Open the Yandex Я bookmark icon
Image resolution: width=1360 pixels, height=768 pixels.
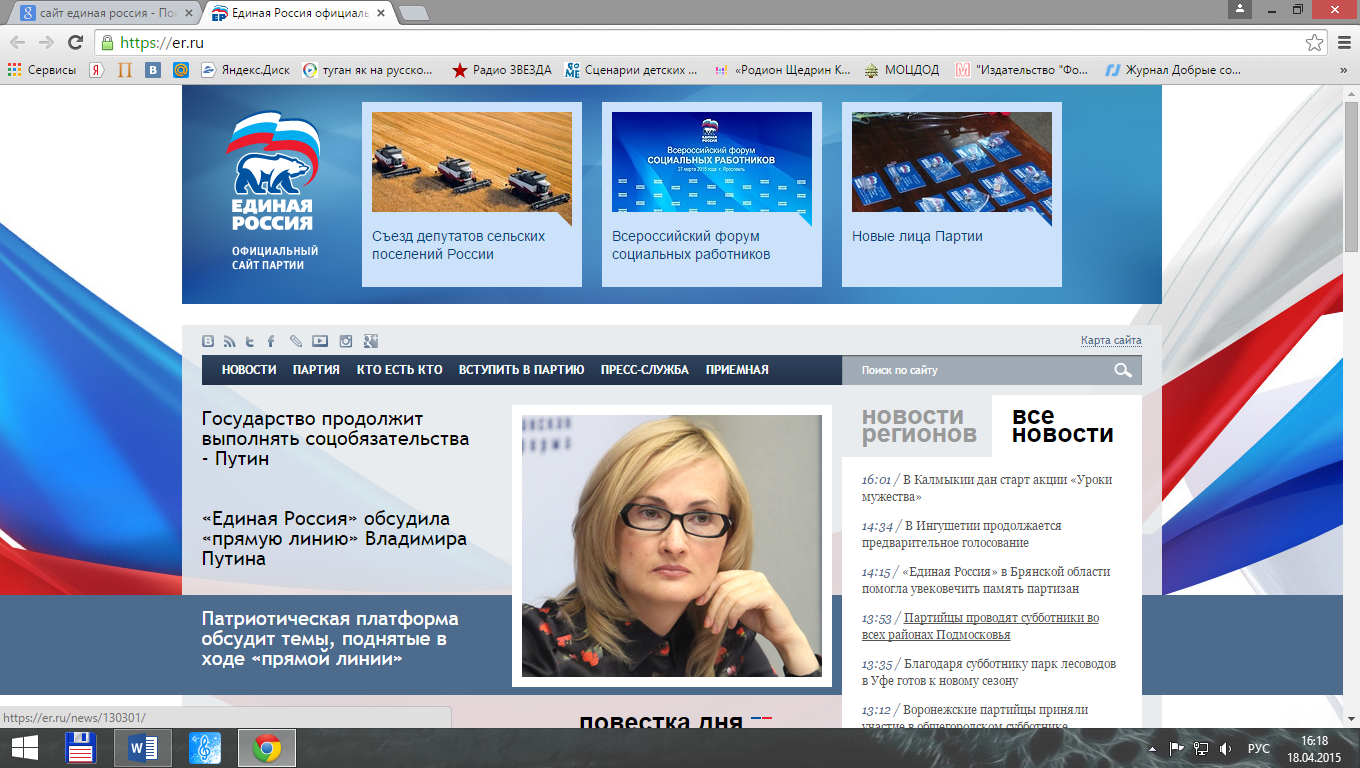tap(96, 70)
